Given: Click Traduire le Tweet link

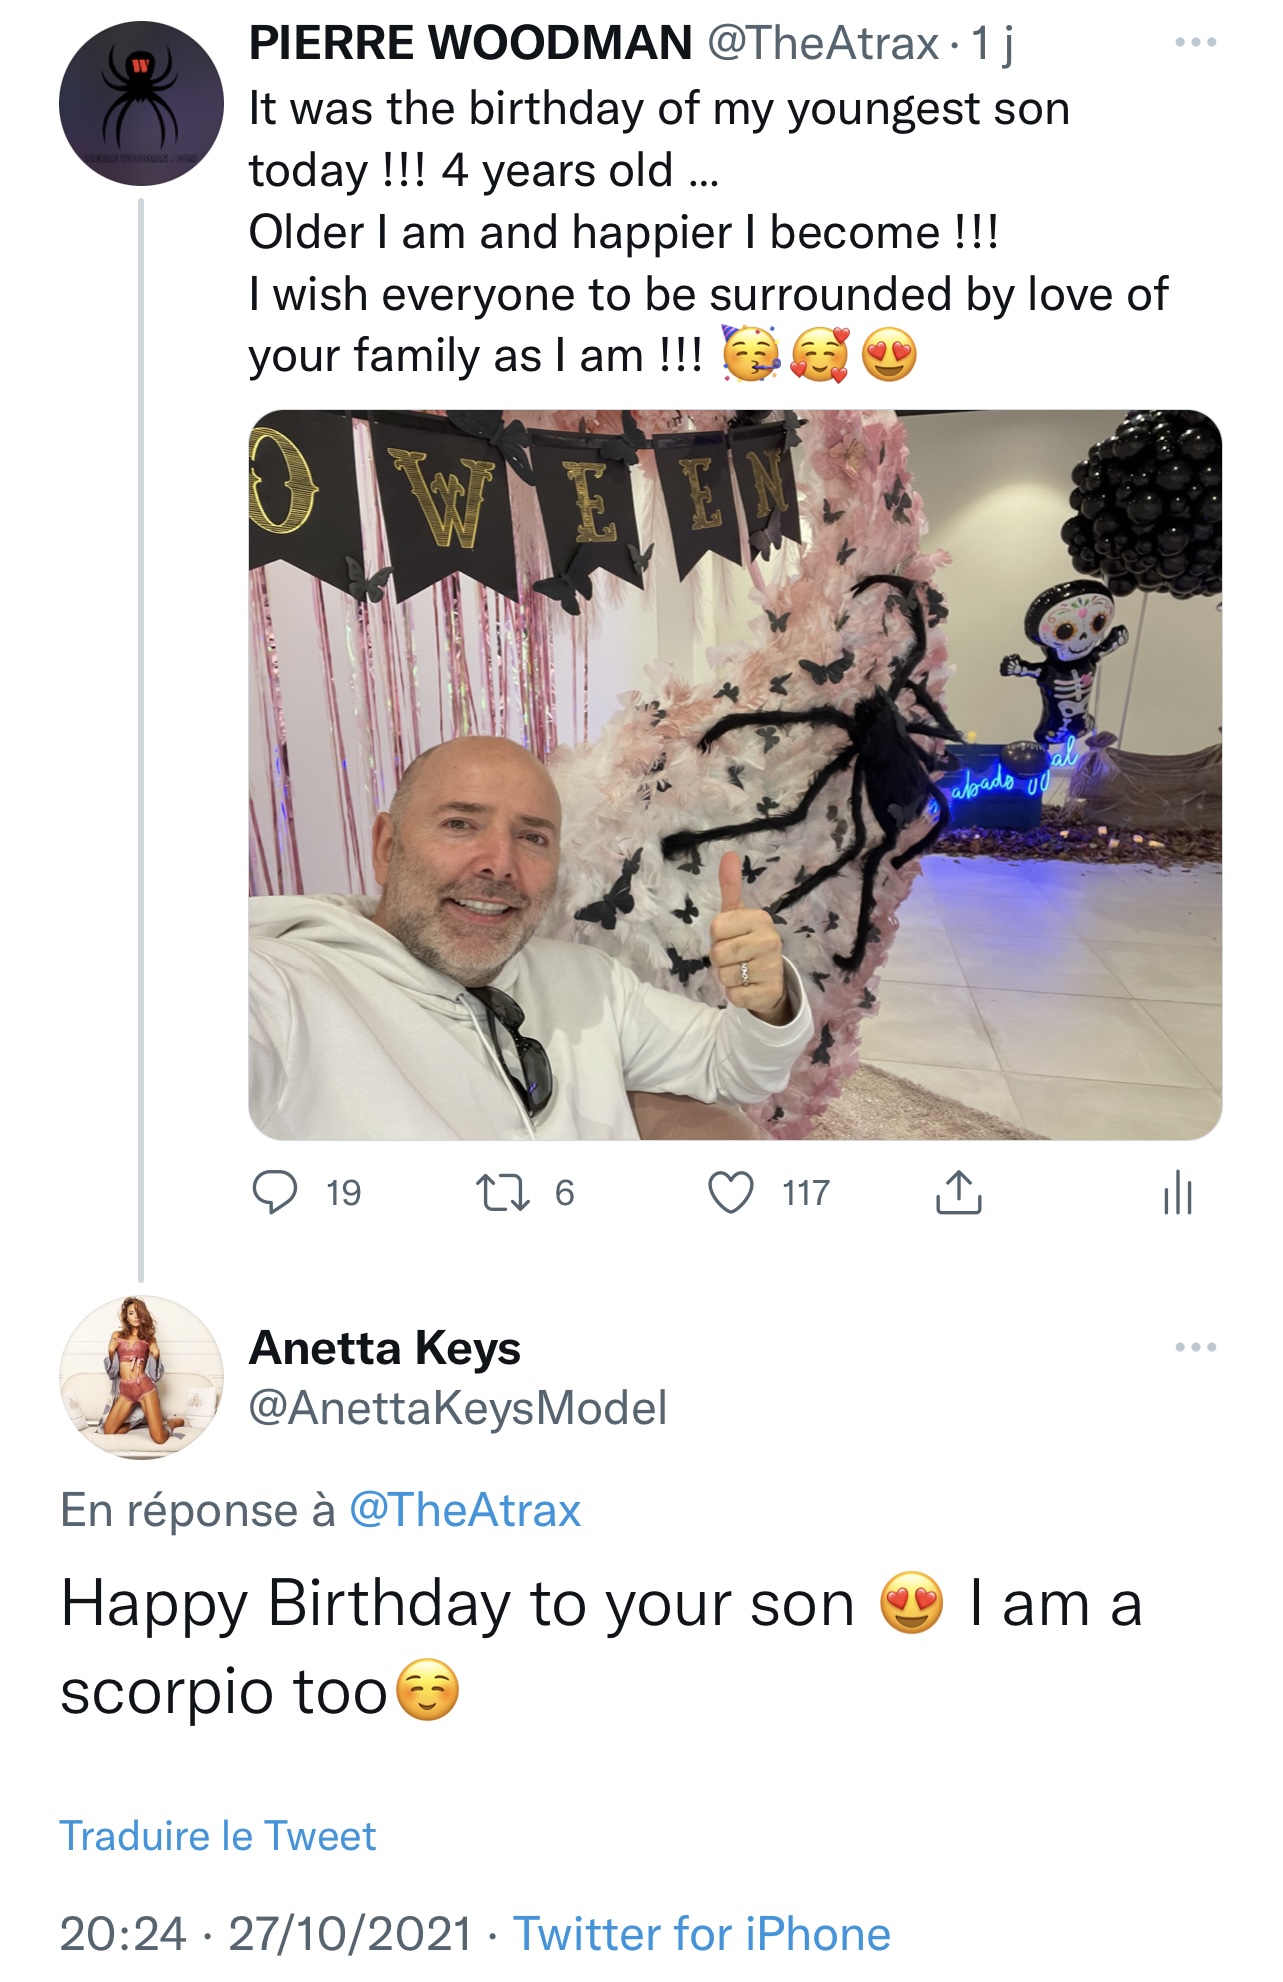Looking at the screenshot, I should pyautogui.click(x=217, y=1836).
